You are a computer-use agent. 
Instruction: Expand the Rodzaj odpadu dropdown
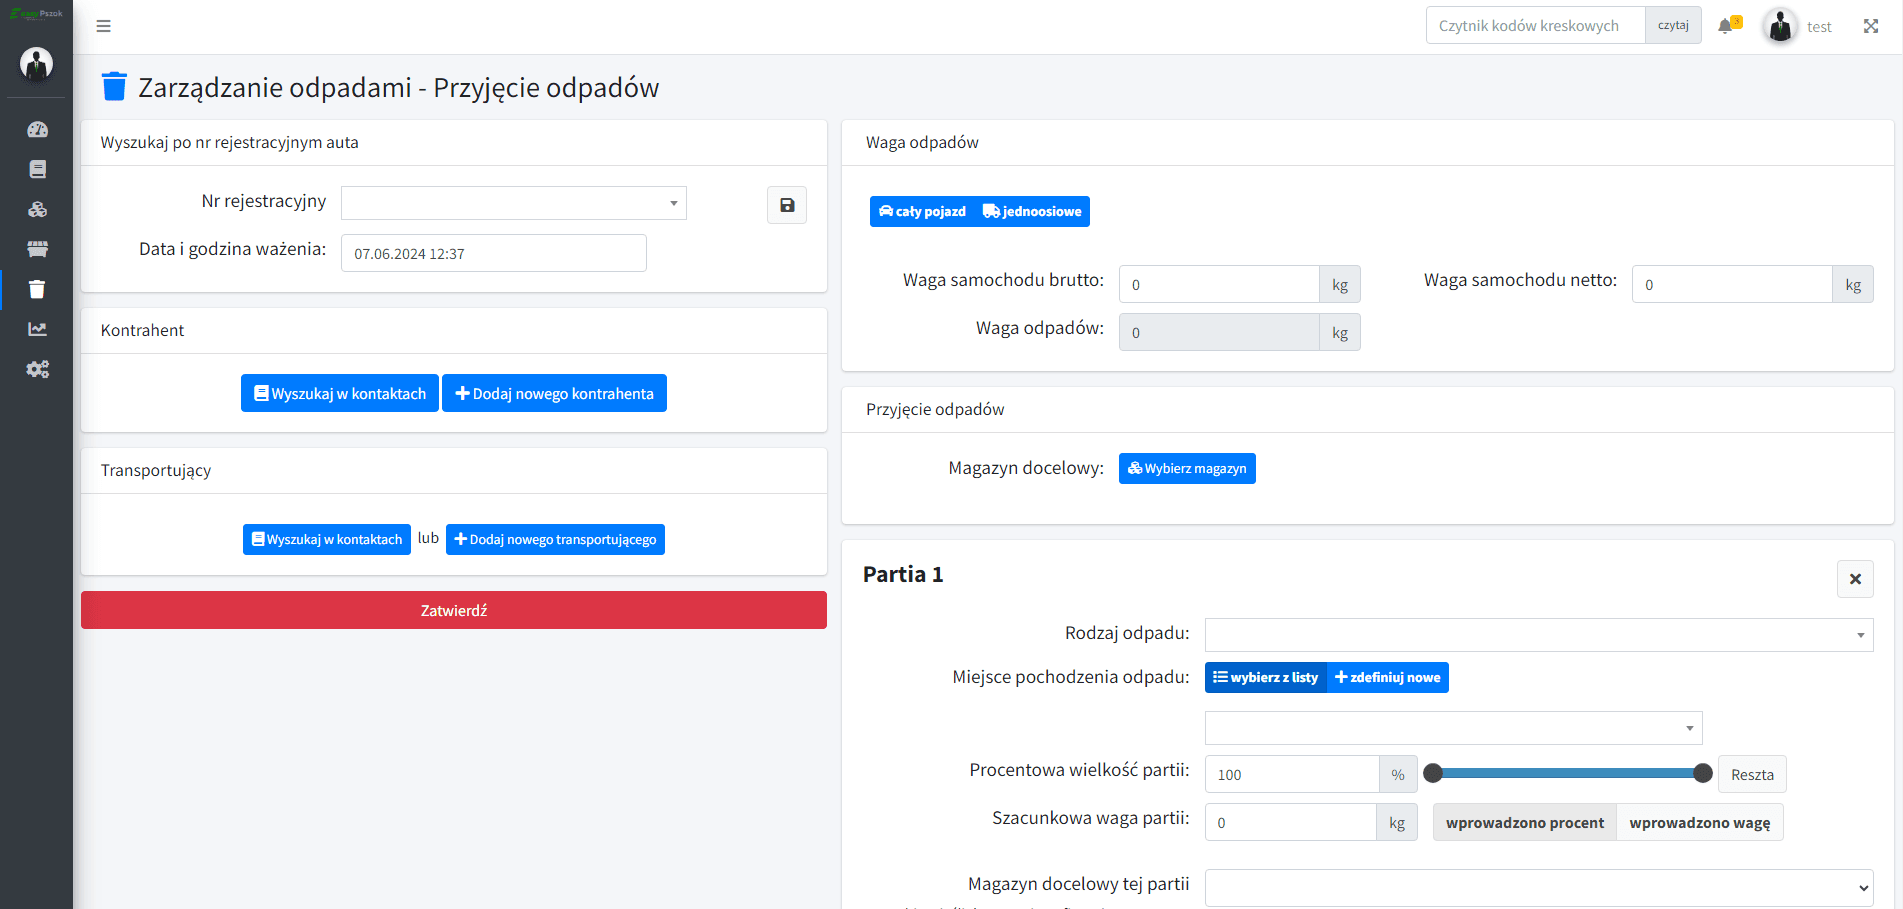[1538, 635]
